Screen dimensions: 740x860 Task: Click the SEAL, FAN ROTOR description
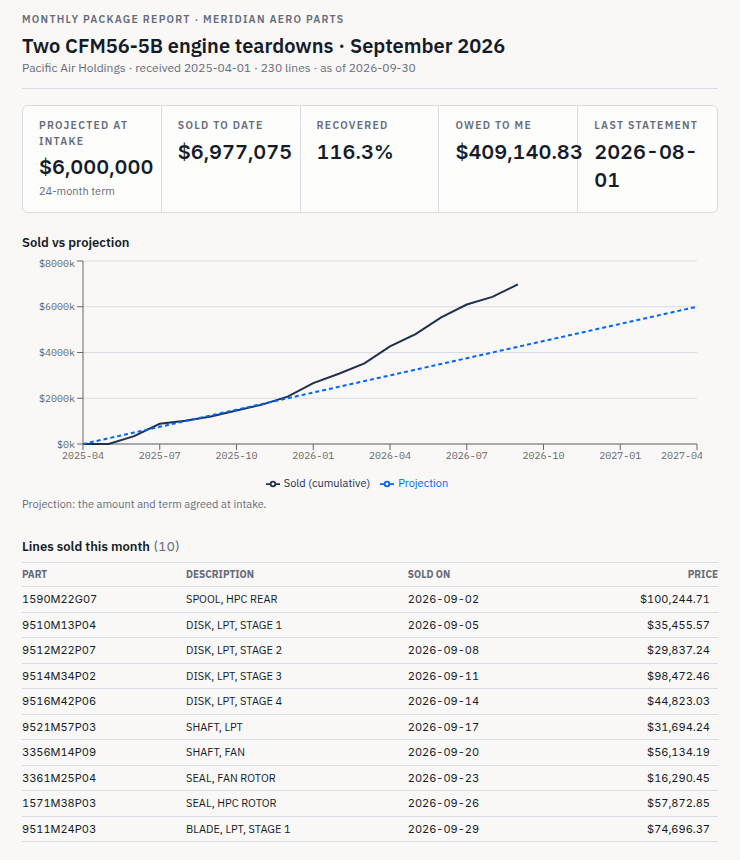(230, 778)
